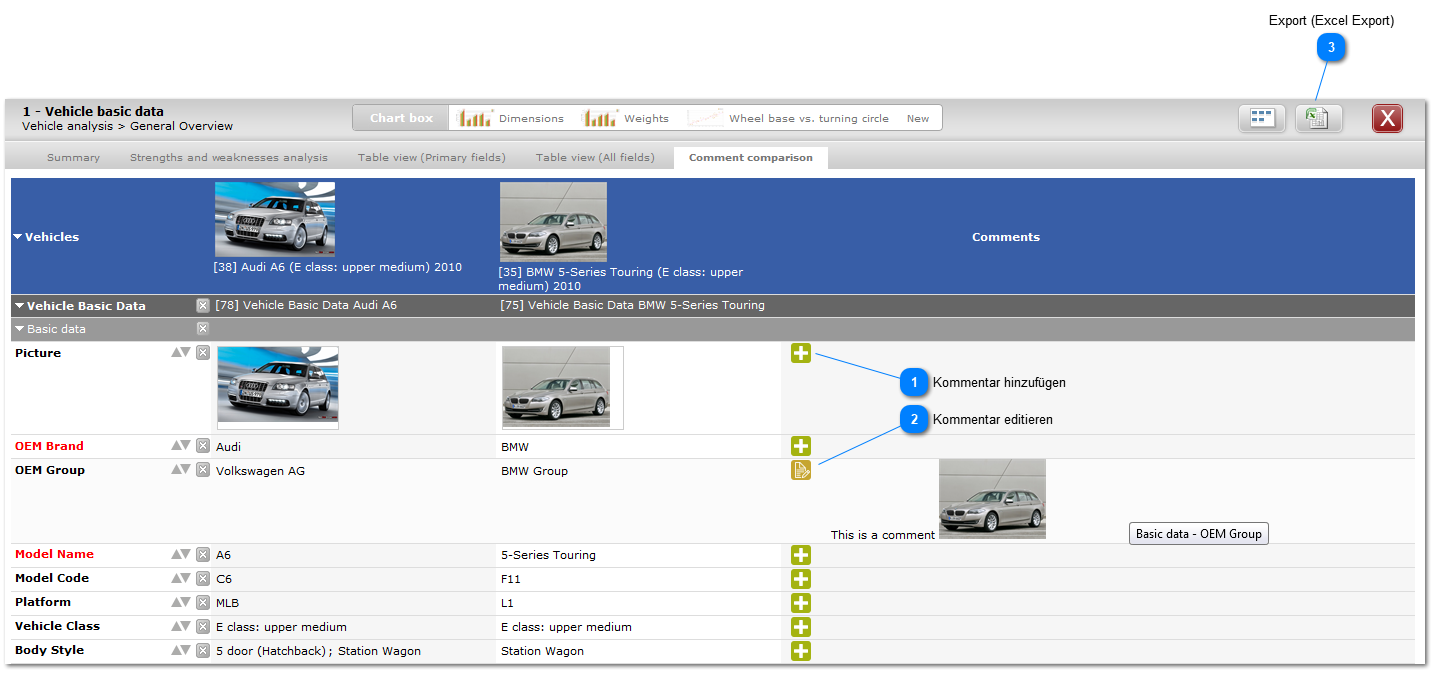Click the Audi A6 header thumbnail
Screen dimensions: 1434x673
tap(275, 220)
